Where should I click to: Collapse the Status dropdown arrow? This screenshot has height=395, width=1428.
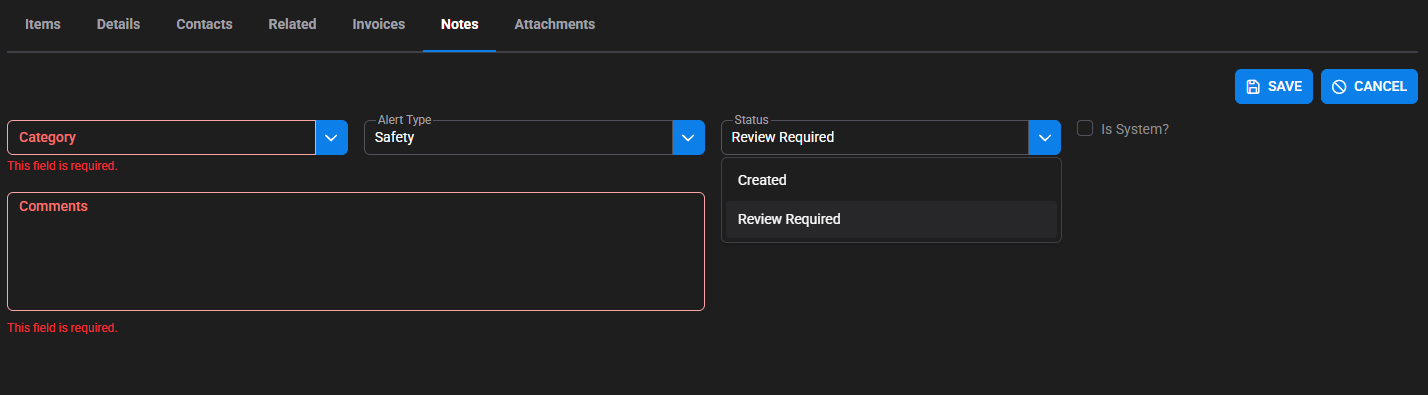click(x=1045, y=137)
